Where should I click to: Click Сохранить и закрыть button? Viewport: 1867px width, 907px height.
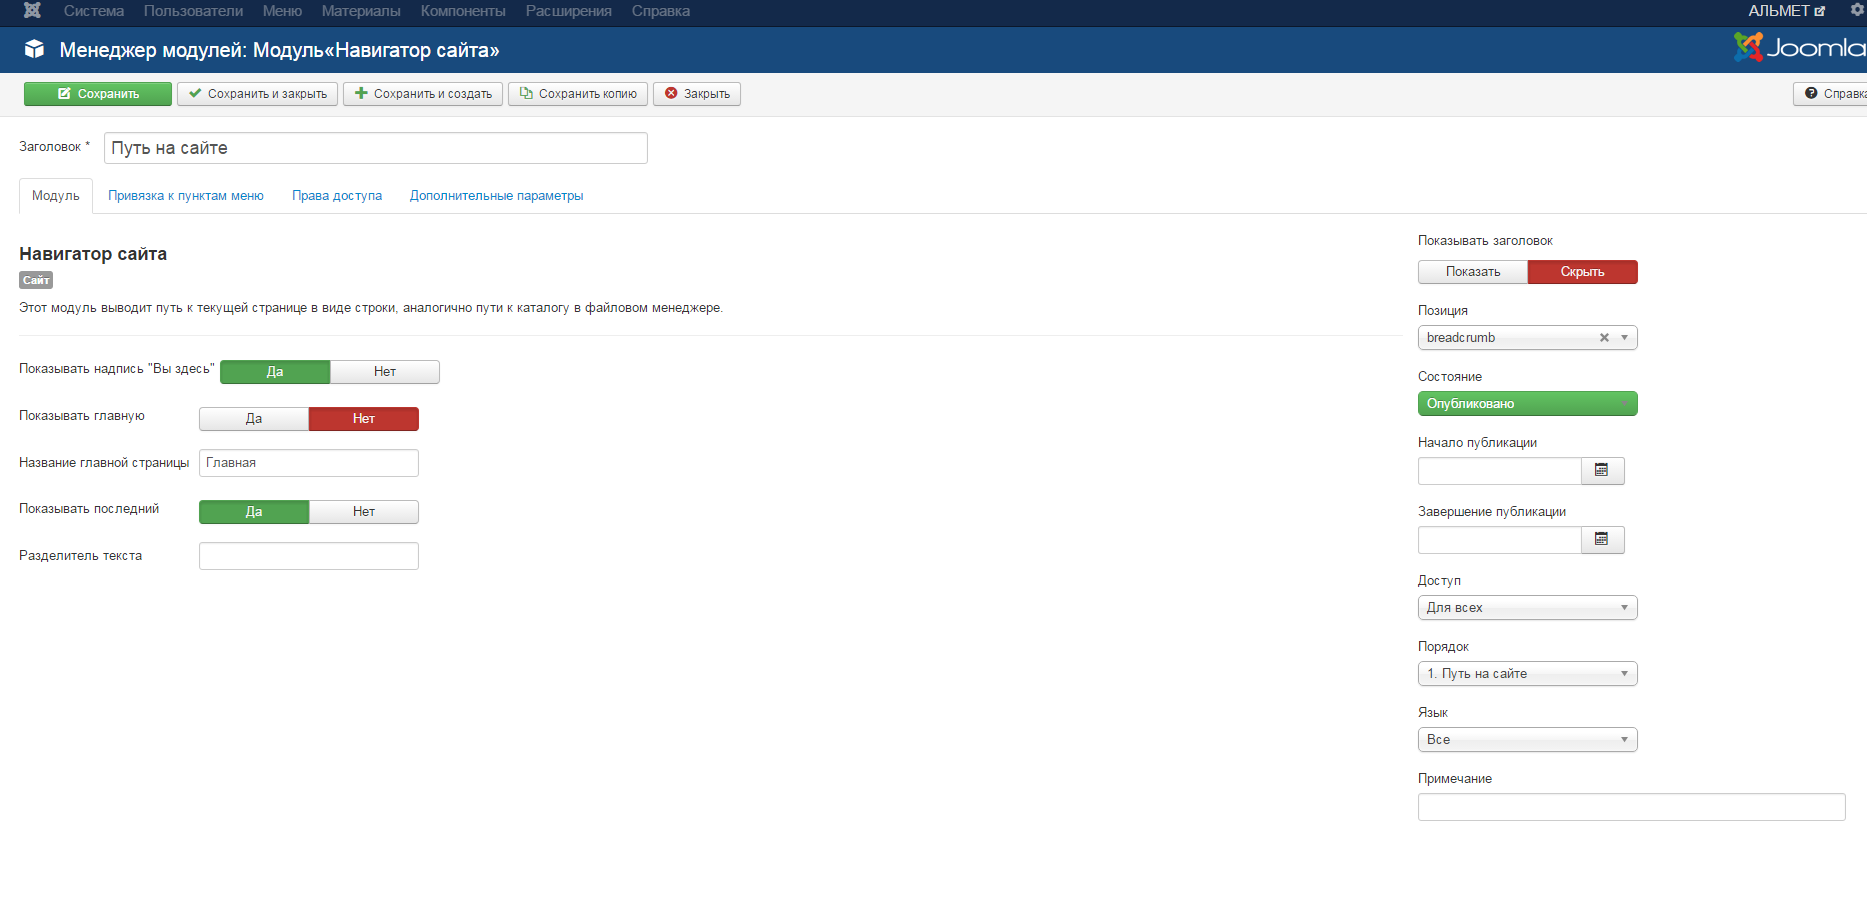click(257, 94)
